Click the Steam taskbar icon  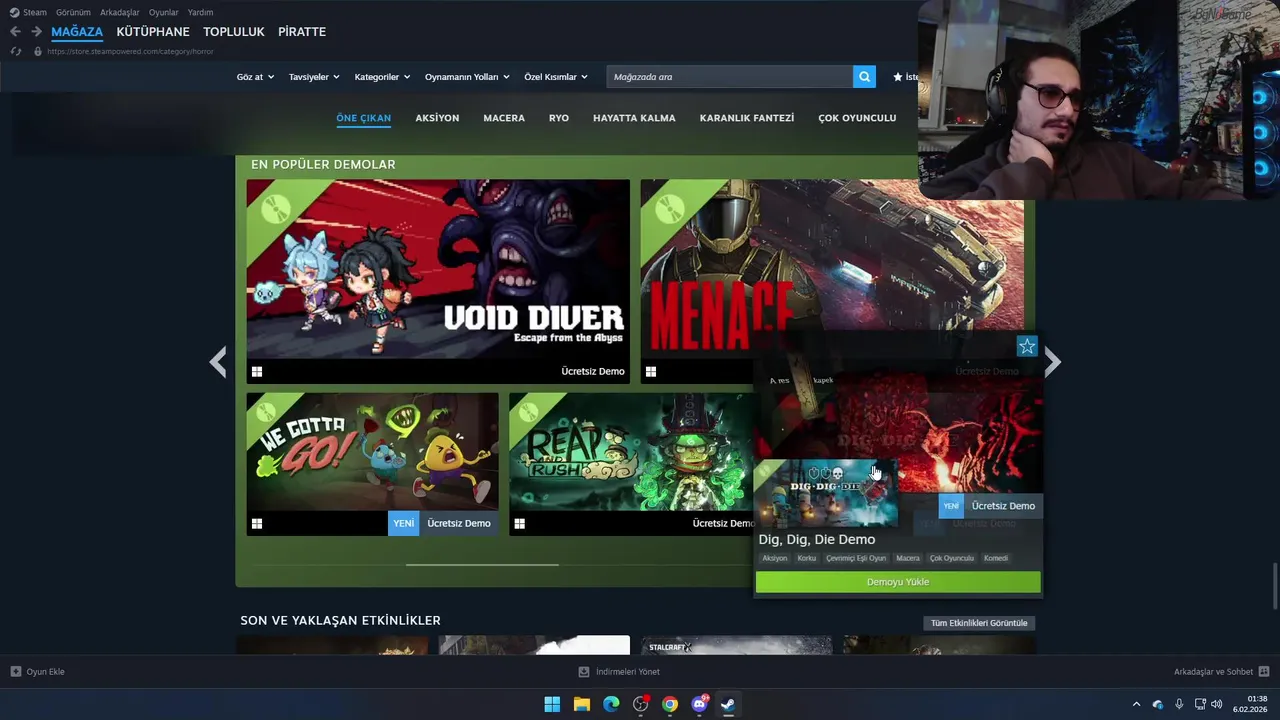[729, 705]
